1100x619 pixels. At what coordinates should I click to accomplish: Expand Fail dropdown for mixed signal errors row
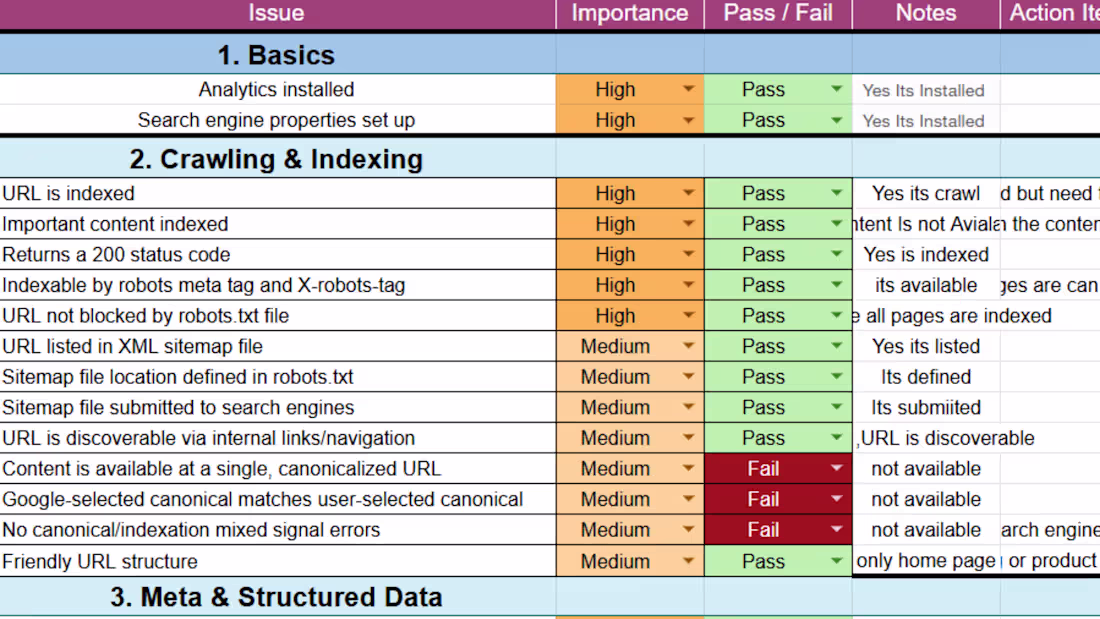coord(836,530)
